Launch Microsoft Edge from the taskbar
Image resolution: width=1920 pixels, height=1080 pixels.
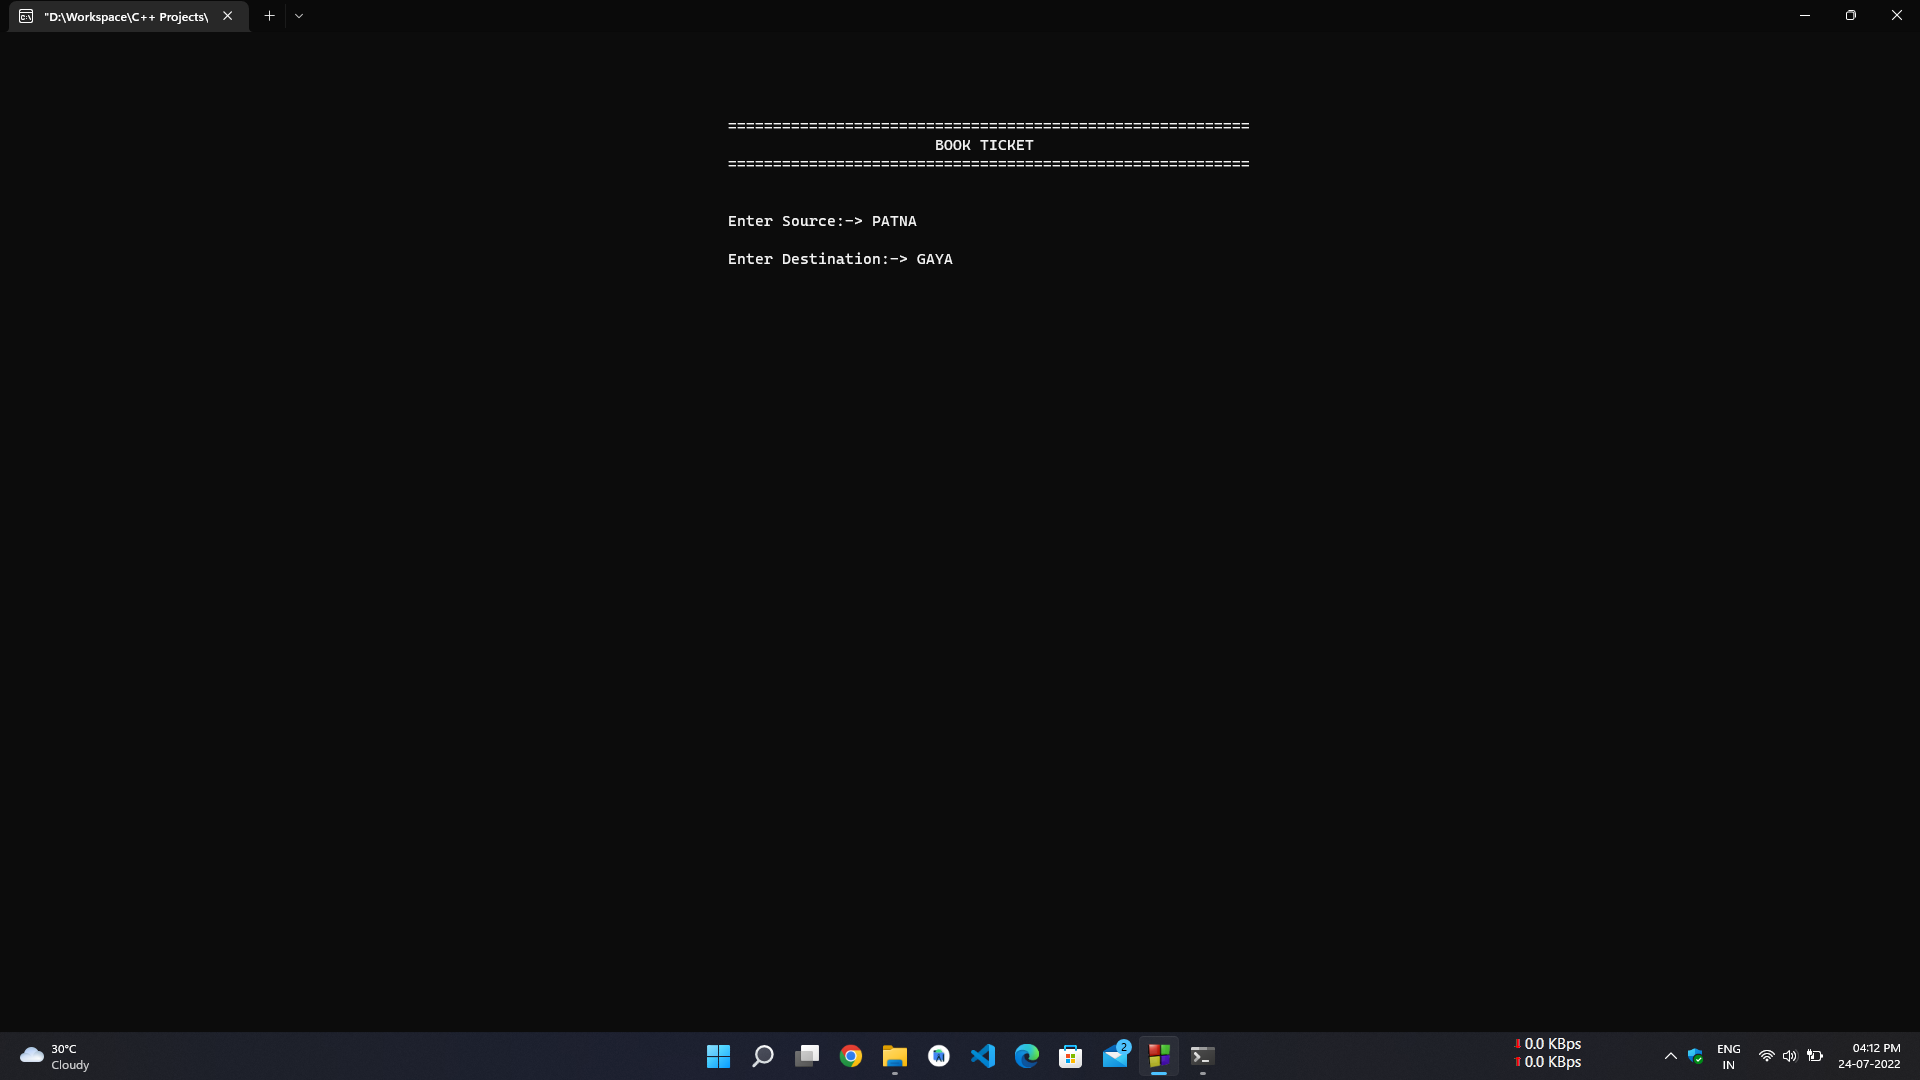(1027, 1056)
